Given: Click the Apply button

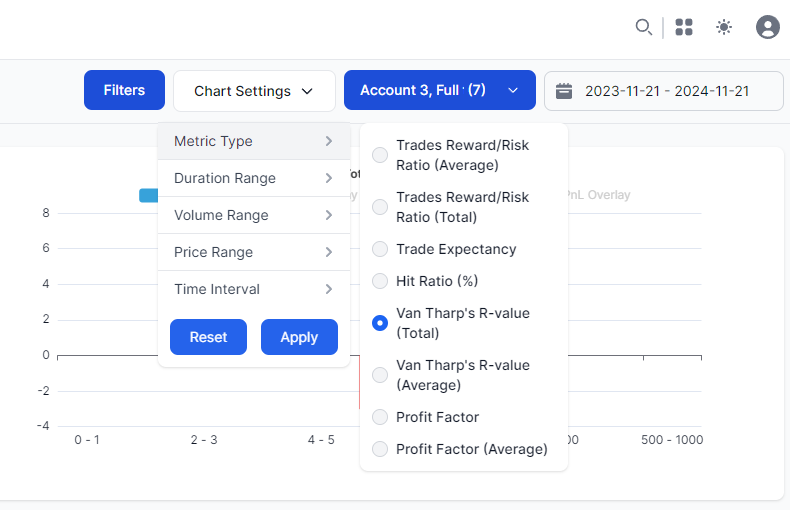Looking at the screenshot, I should pos(299,337).
